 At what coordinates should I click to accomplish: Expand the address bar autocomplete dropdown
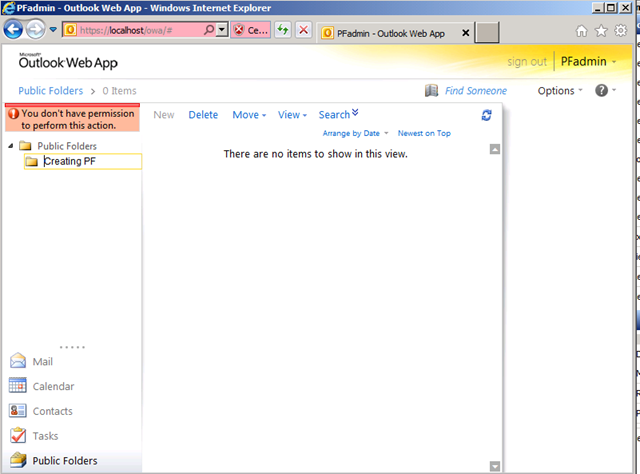pos(222,30)
